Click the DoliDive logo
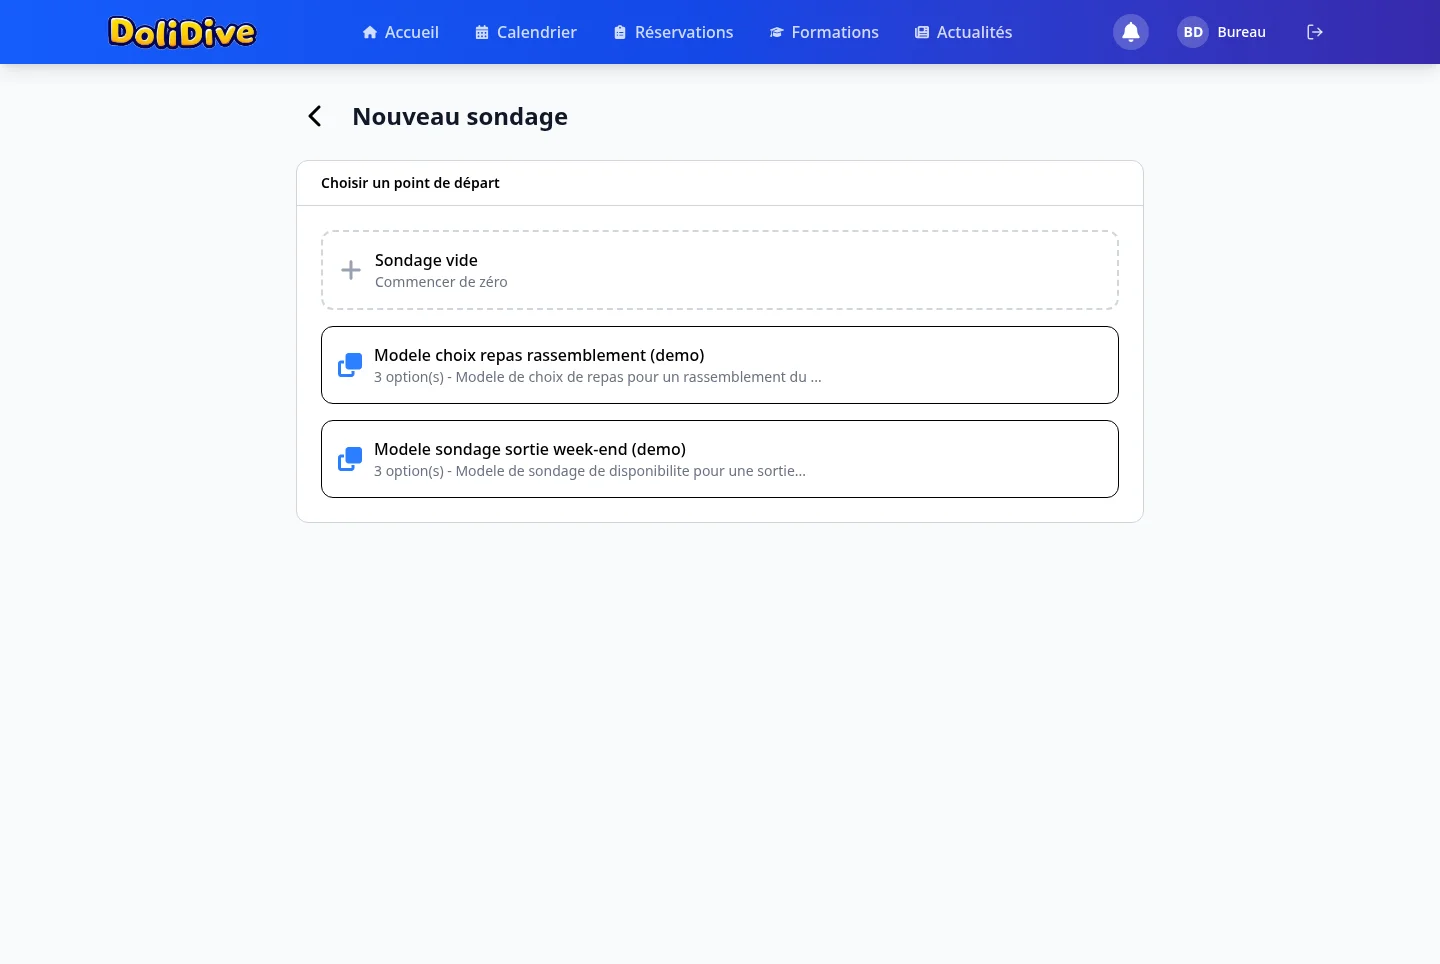This screenshot has width=1440, height=964. coord(182,32)
